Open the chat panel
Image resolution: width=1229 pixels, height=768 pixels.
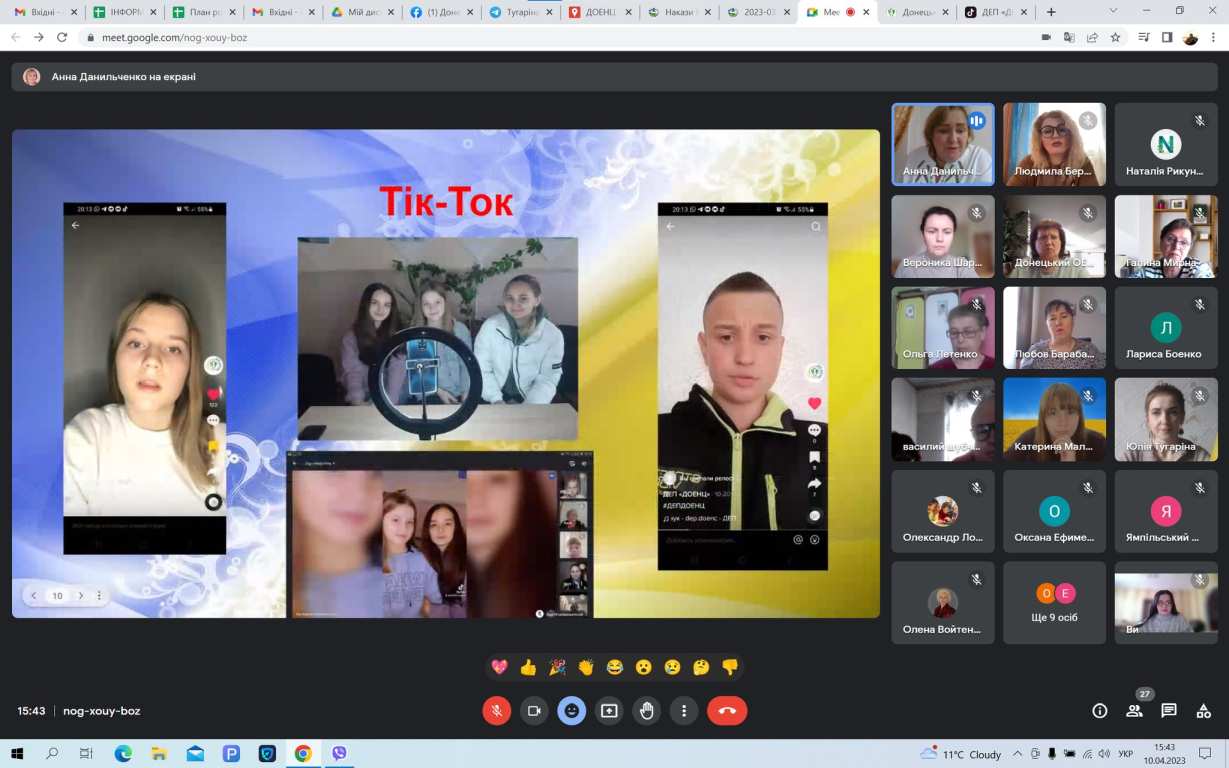tap(1169, 711)
